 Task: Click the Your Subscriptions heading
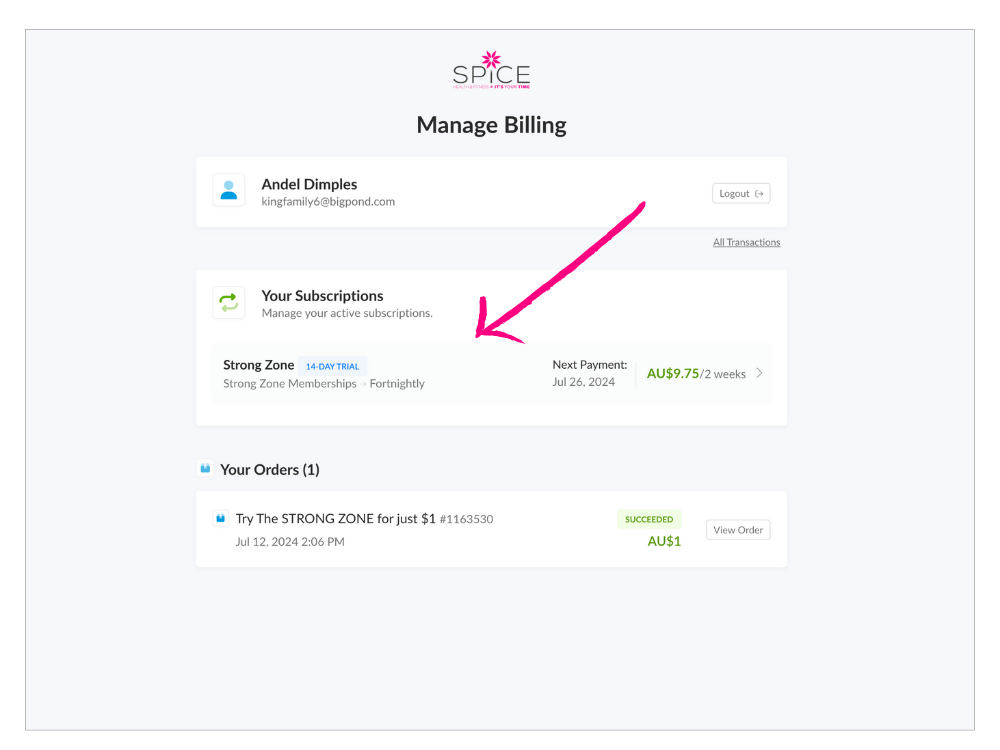point(322,296)
